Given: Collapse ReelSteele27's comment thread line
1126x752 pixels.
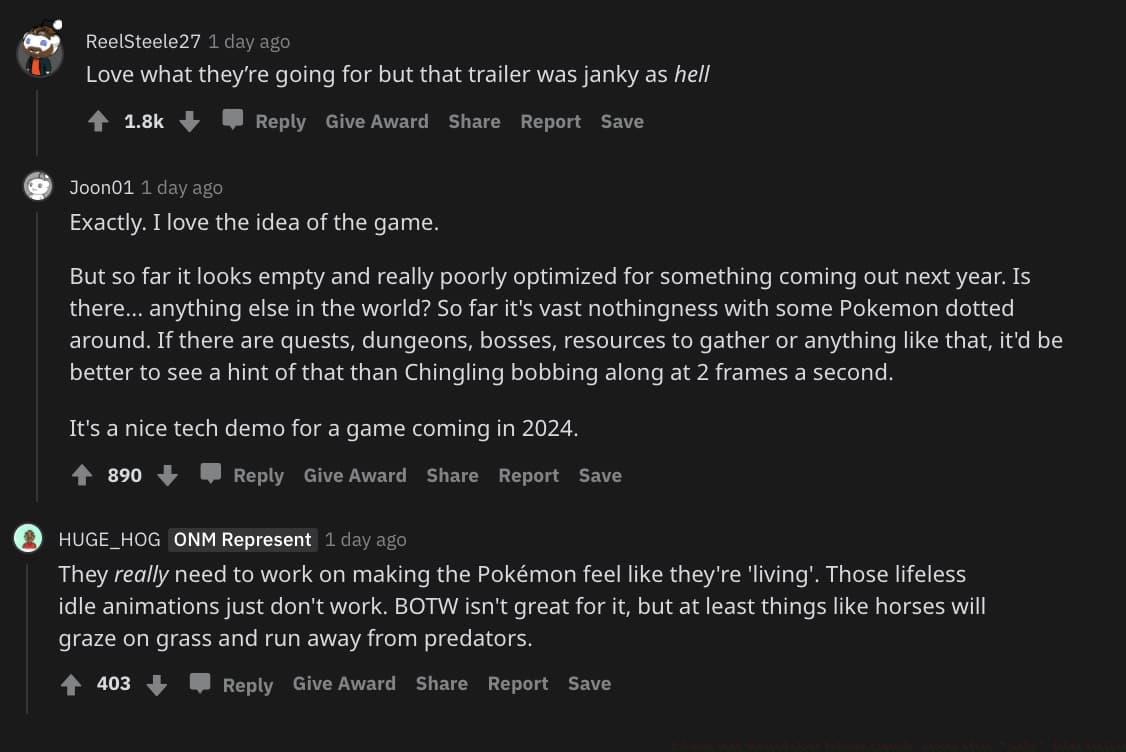Looking at the screenshot, I should pyautogui.click(x=37, y=120).
